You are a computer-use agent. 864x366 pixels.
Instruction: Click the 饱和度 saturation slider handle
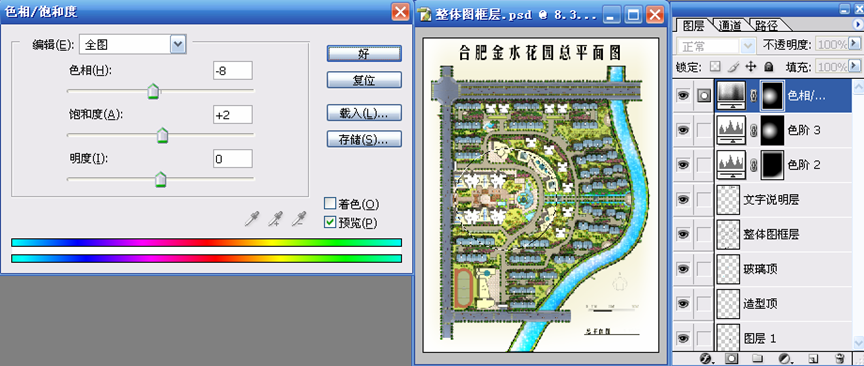coord(162,135)
